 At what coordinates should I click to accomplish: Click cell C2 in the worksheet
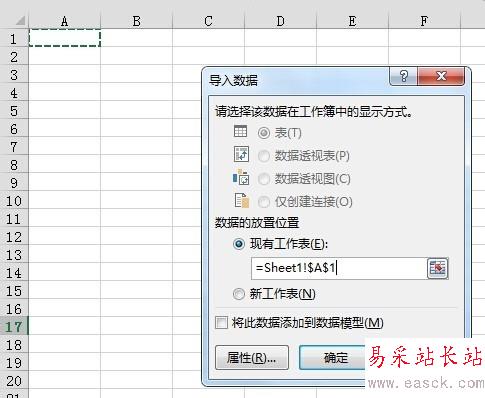coord(209,57)
